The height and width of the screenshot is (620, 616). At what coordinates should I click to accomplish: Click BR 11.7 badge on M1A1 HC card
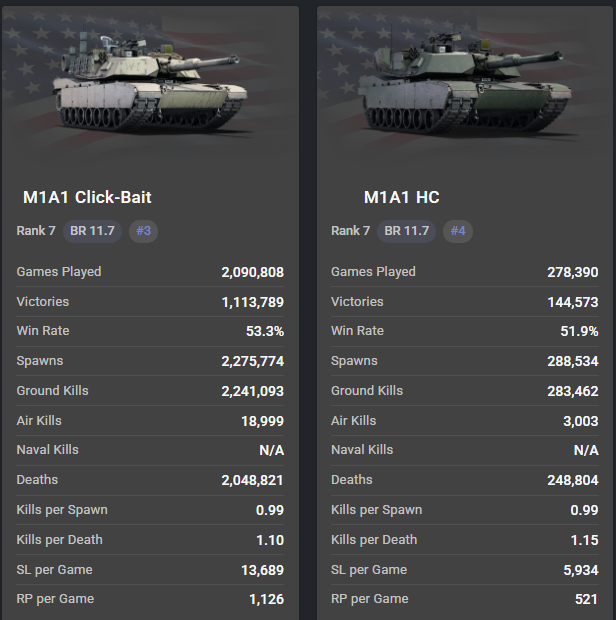coord(406,231)
